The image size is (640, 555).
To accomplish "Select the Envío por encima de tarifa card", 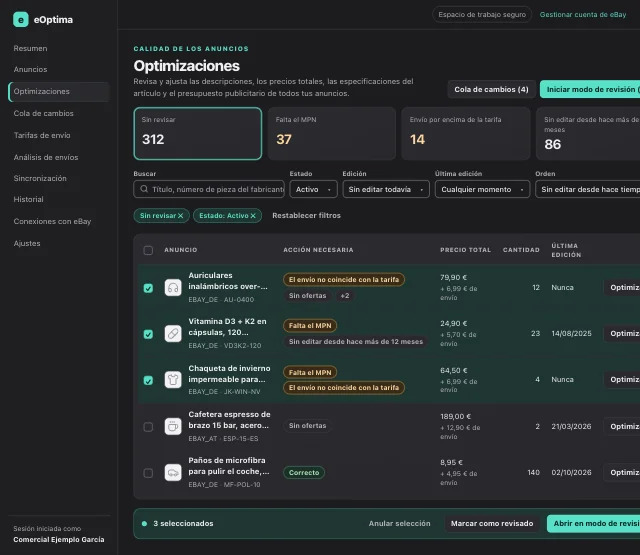I will pyautogui.click(x=466, y=133).
